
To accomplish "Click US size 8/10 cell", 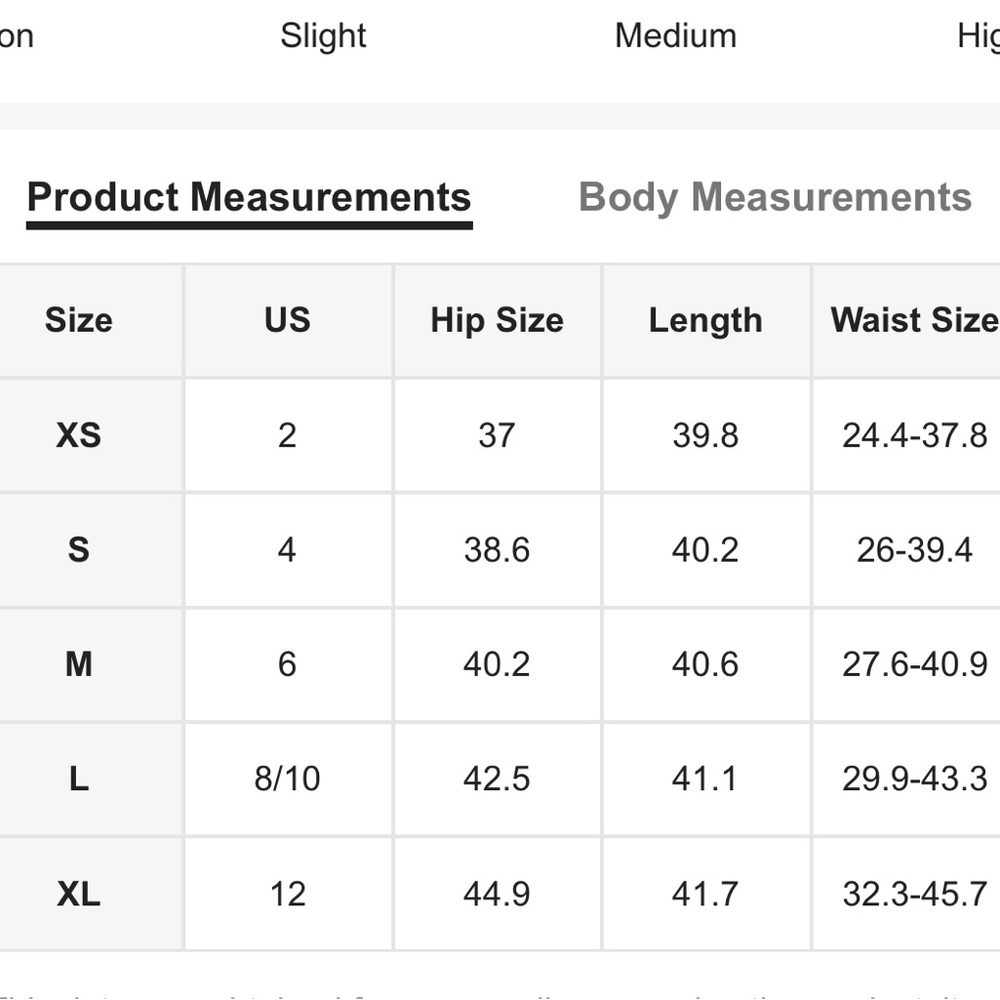I will 287,778.
